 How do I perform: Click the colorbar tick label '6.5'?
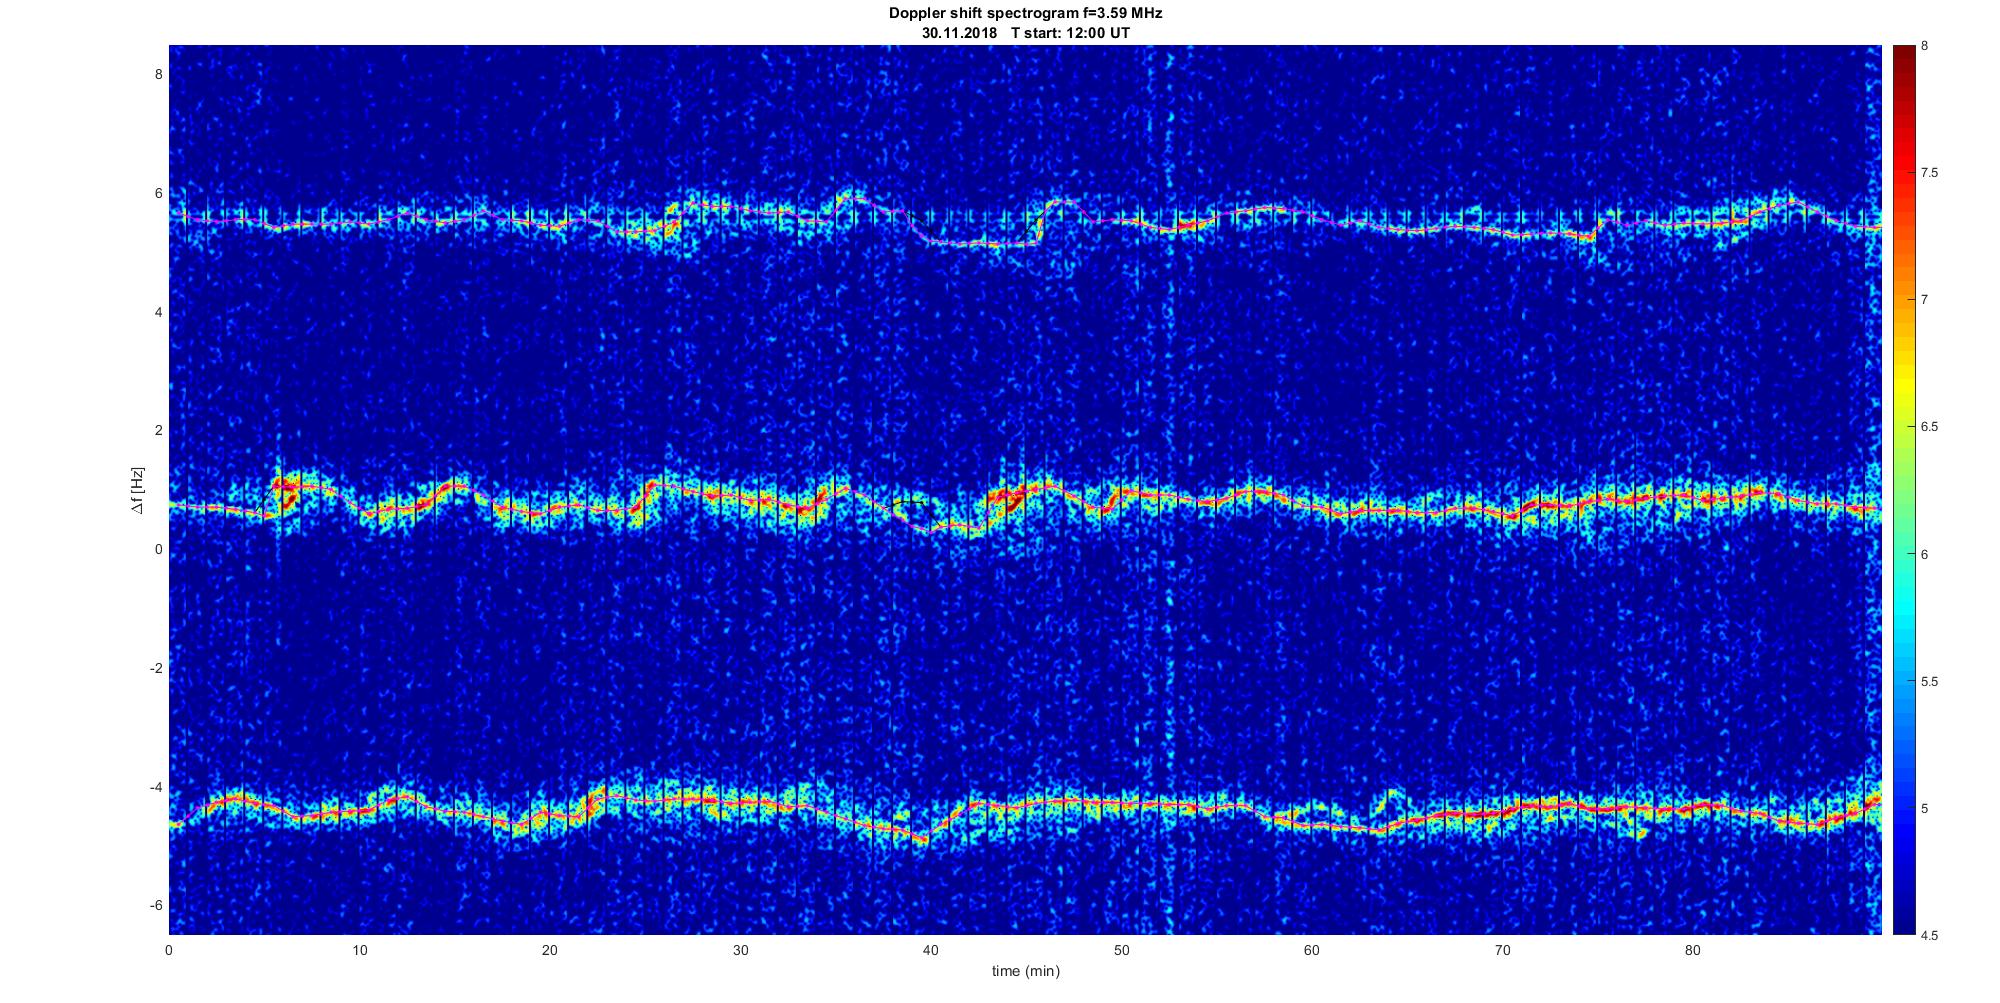pos(1930,427)
